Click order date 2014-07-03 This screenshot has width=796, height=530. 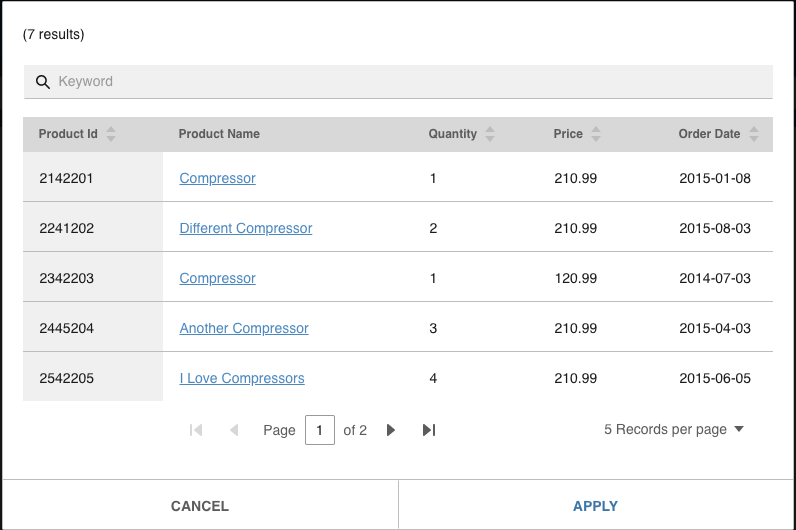[x=715, y=278]
